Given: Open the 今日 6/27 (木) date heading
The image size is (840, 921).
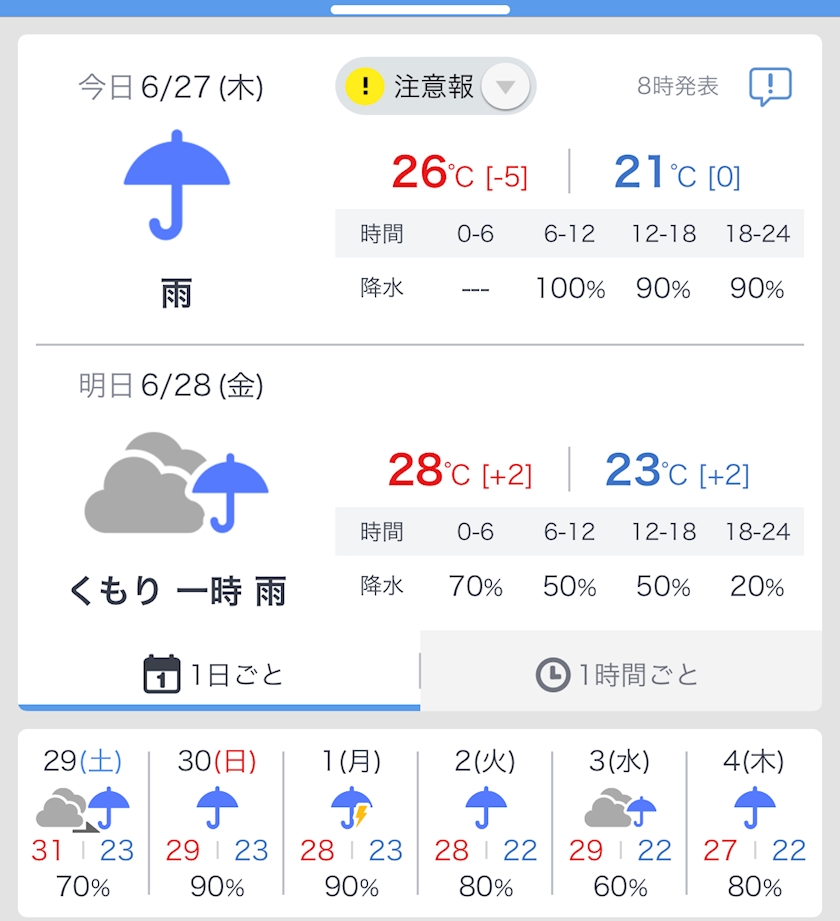Looking at the screenshot, I should coord(171,88).
